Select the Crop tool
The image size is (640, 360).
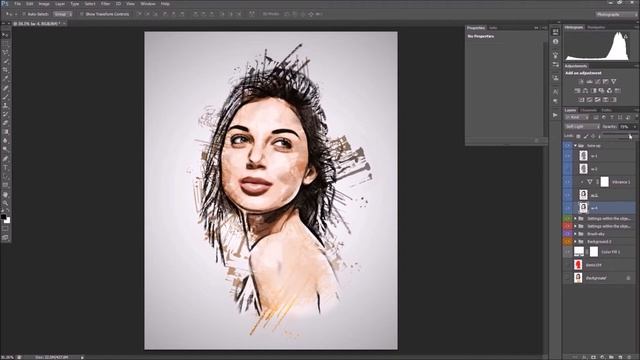(5, 70)
